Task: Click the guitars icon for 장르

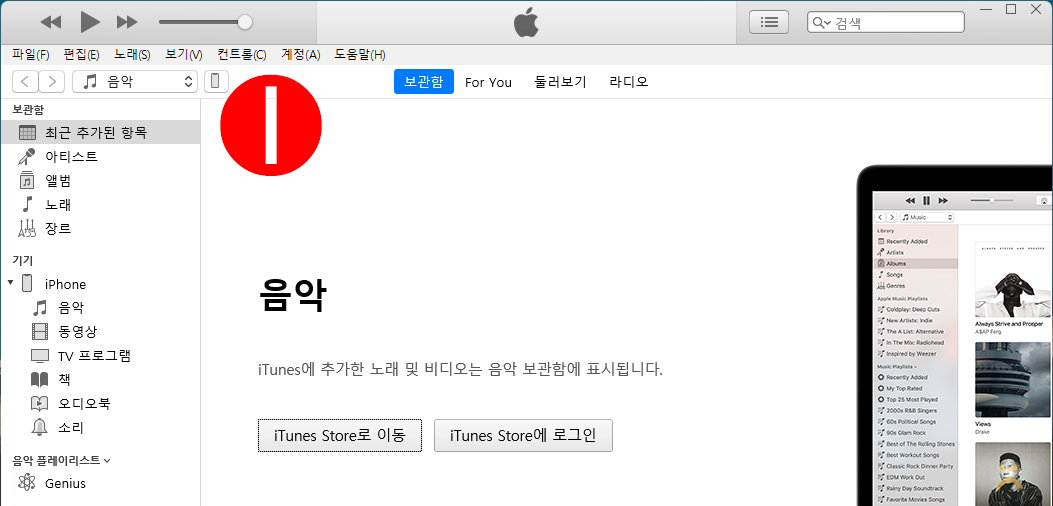Action: pos(27,228)
